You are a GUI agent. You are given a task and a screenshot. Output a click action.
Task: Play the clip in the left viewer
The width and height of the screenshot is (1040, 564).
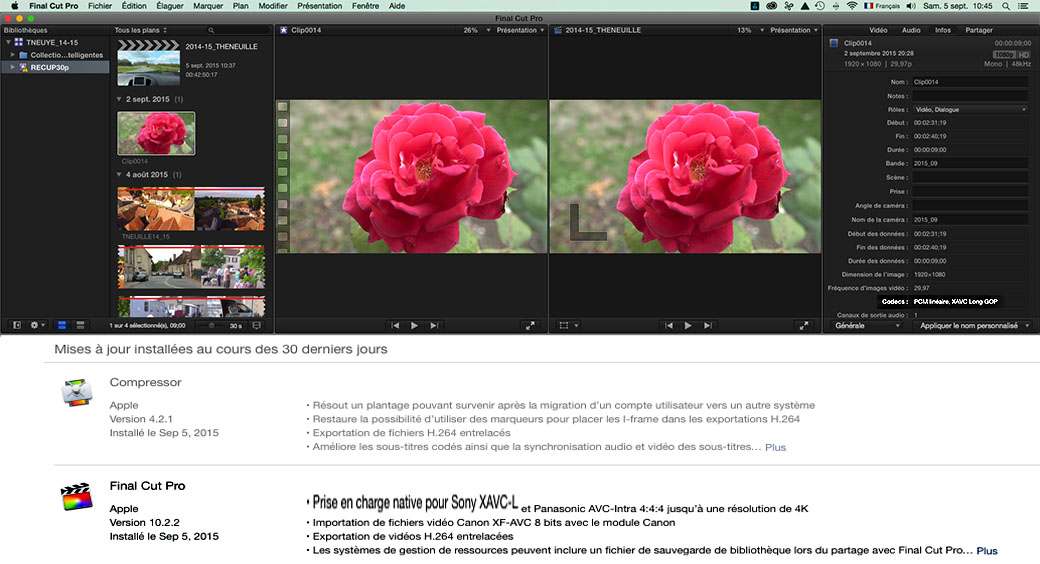click(414, 325)
